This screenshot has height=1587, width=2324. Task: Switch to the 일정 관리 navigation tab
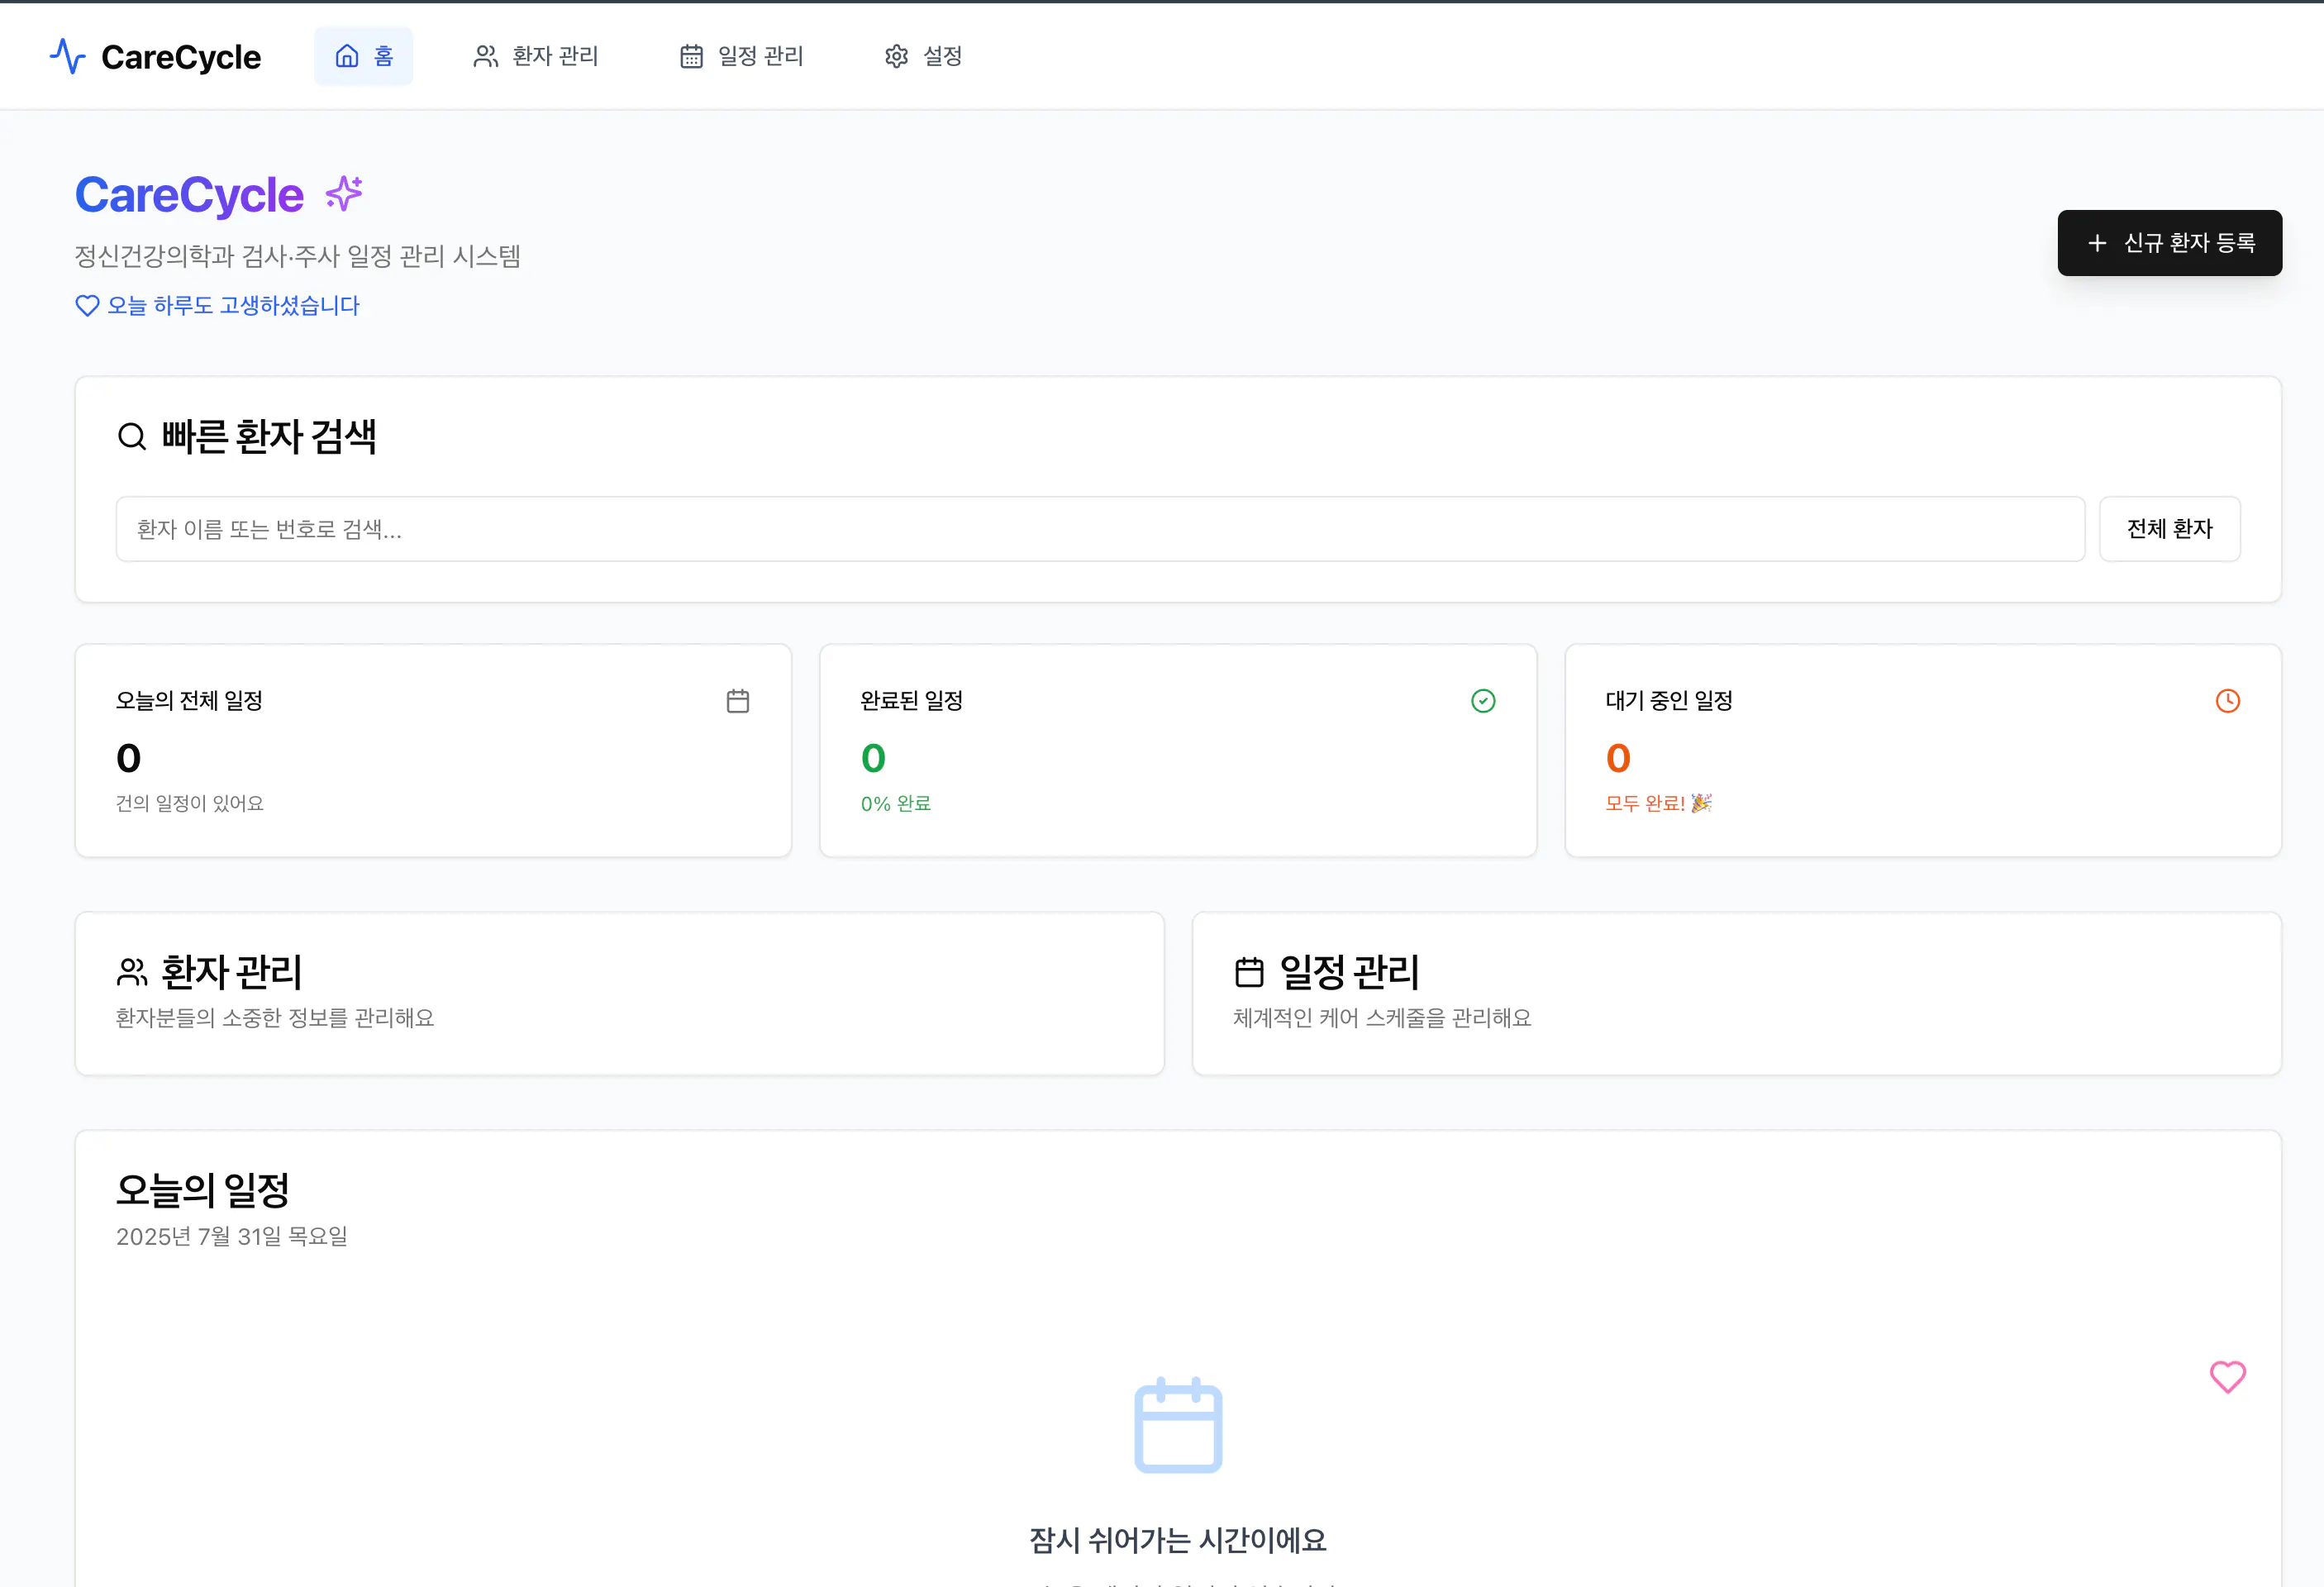(x=742, y=57)
